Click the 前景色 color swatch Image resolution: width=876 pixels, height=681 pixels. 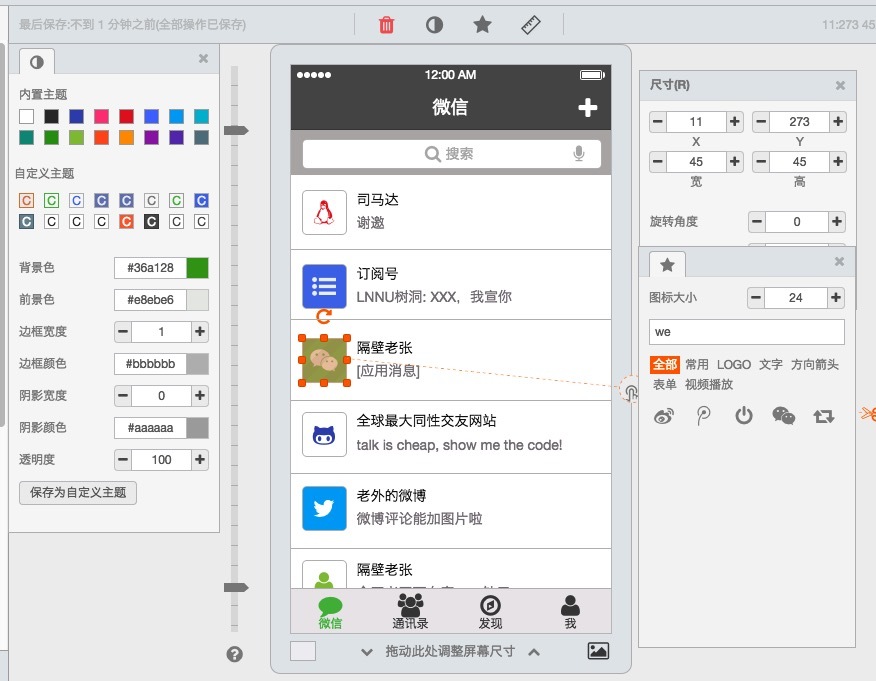(x=197, y=300)
